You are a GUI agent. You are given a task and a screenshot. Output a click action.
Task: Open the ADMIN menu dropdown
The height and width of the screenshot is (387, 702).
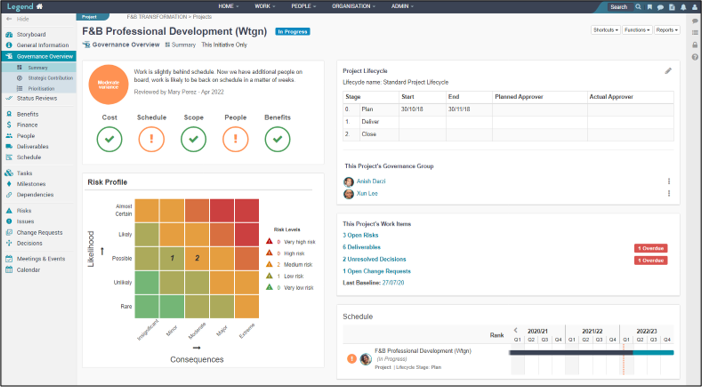pyautogui.click(x=402, y=6)
